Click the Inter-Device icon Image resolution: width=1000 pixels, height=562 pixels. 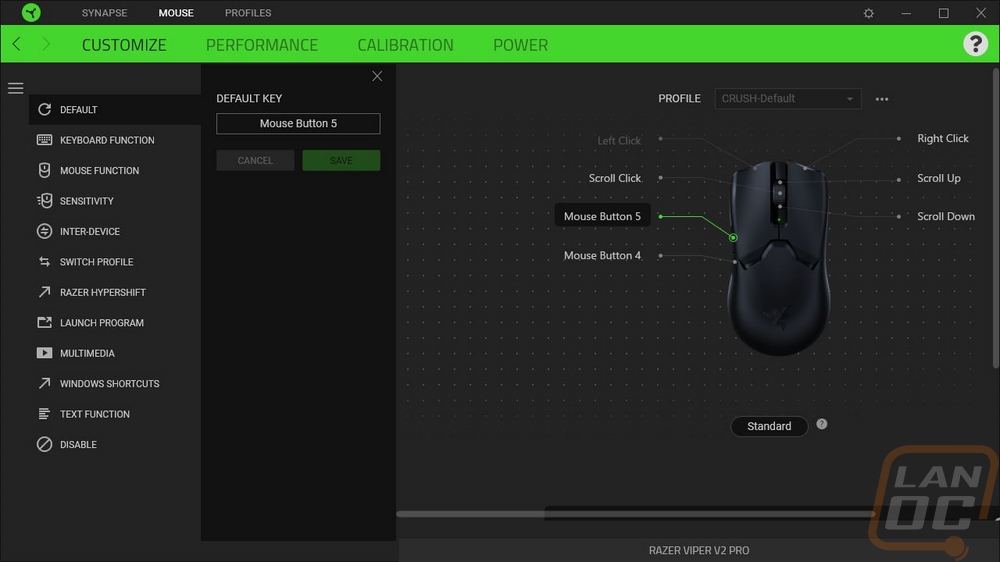44,231
